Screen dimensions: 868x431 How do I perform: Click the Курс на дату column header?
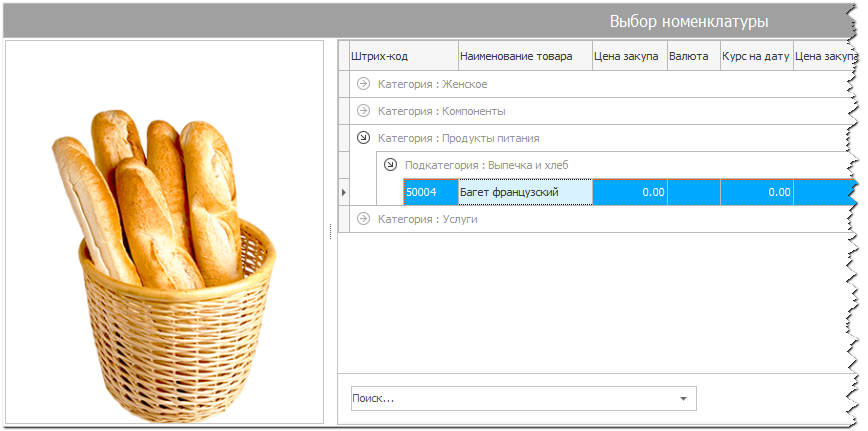(757, 56)
